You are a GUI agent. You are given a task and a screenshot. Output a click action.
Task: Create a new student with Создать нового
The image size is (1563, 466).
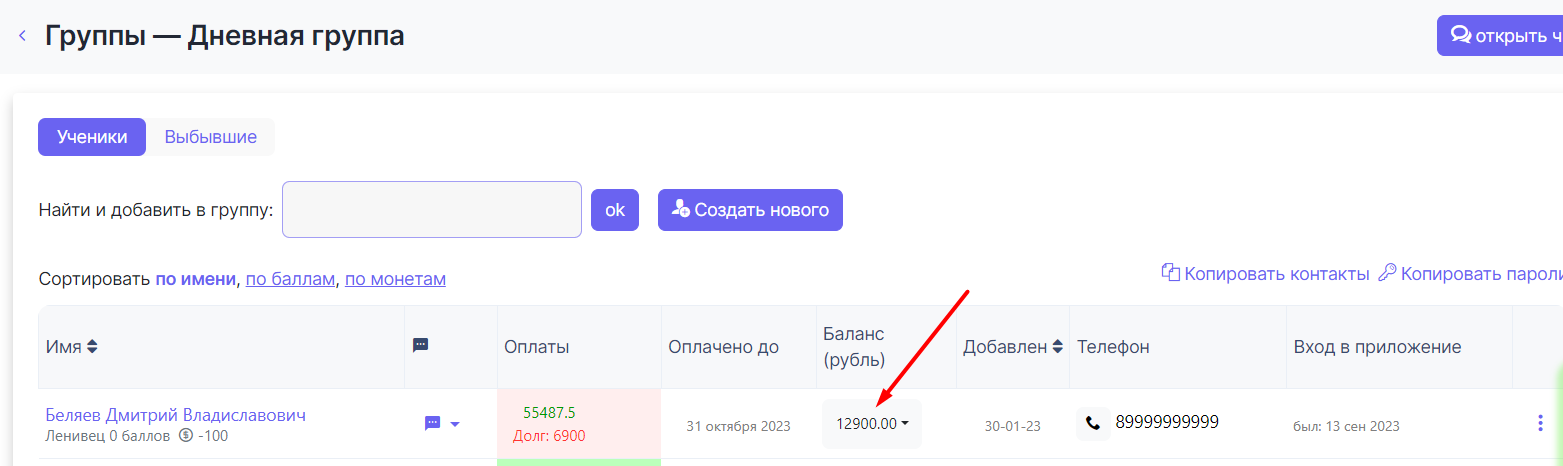pos(750,210)
